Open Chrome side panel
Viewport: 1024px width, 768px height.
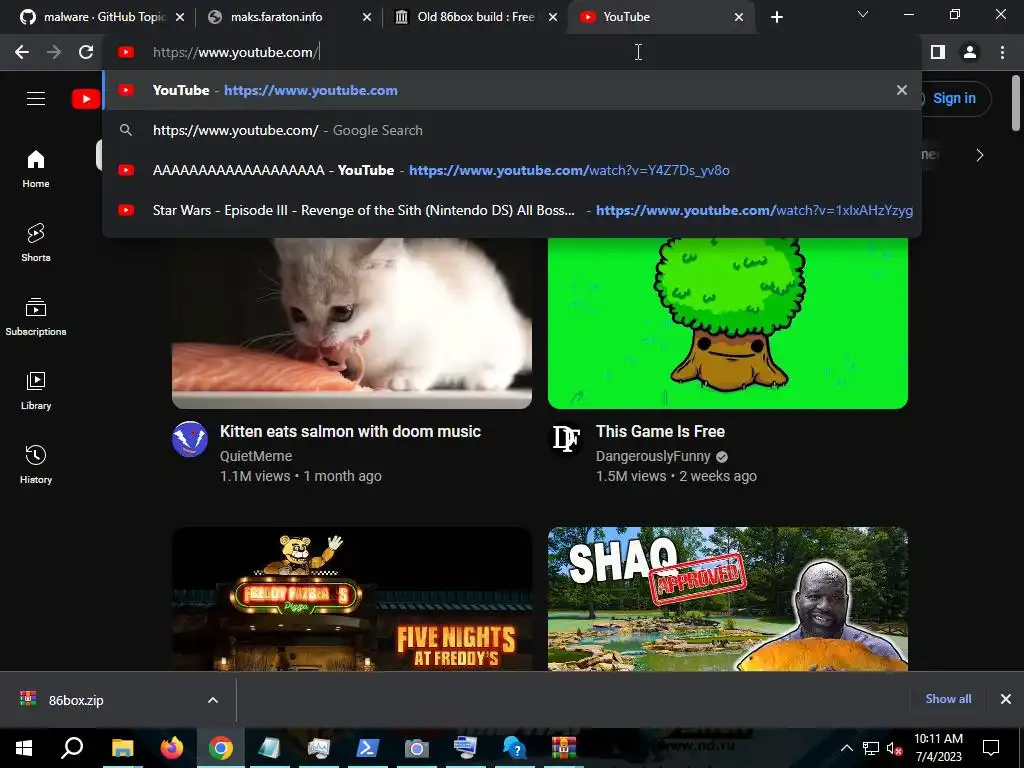tap(938, 52)
